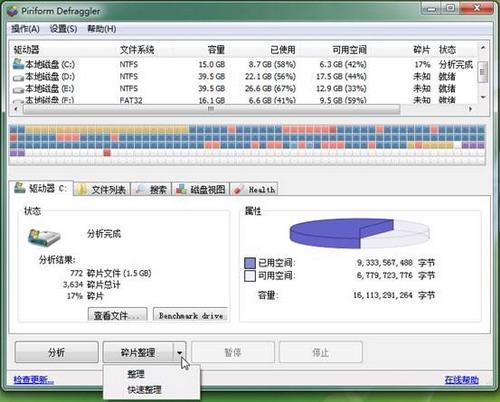Open the 帮助(H) menu
Viewport: 500px width, 402px height.
tap(102, 29)
